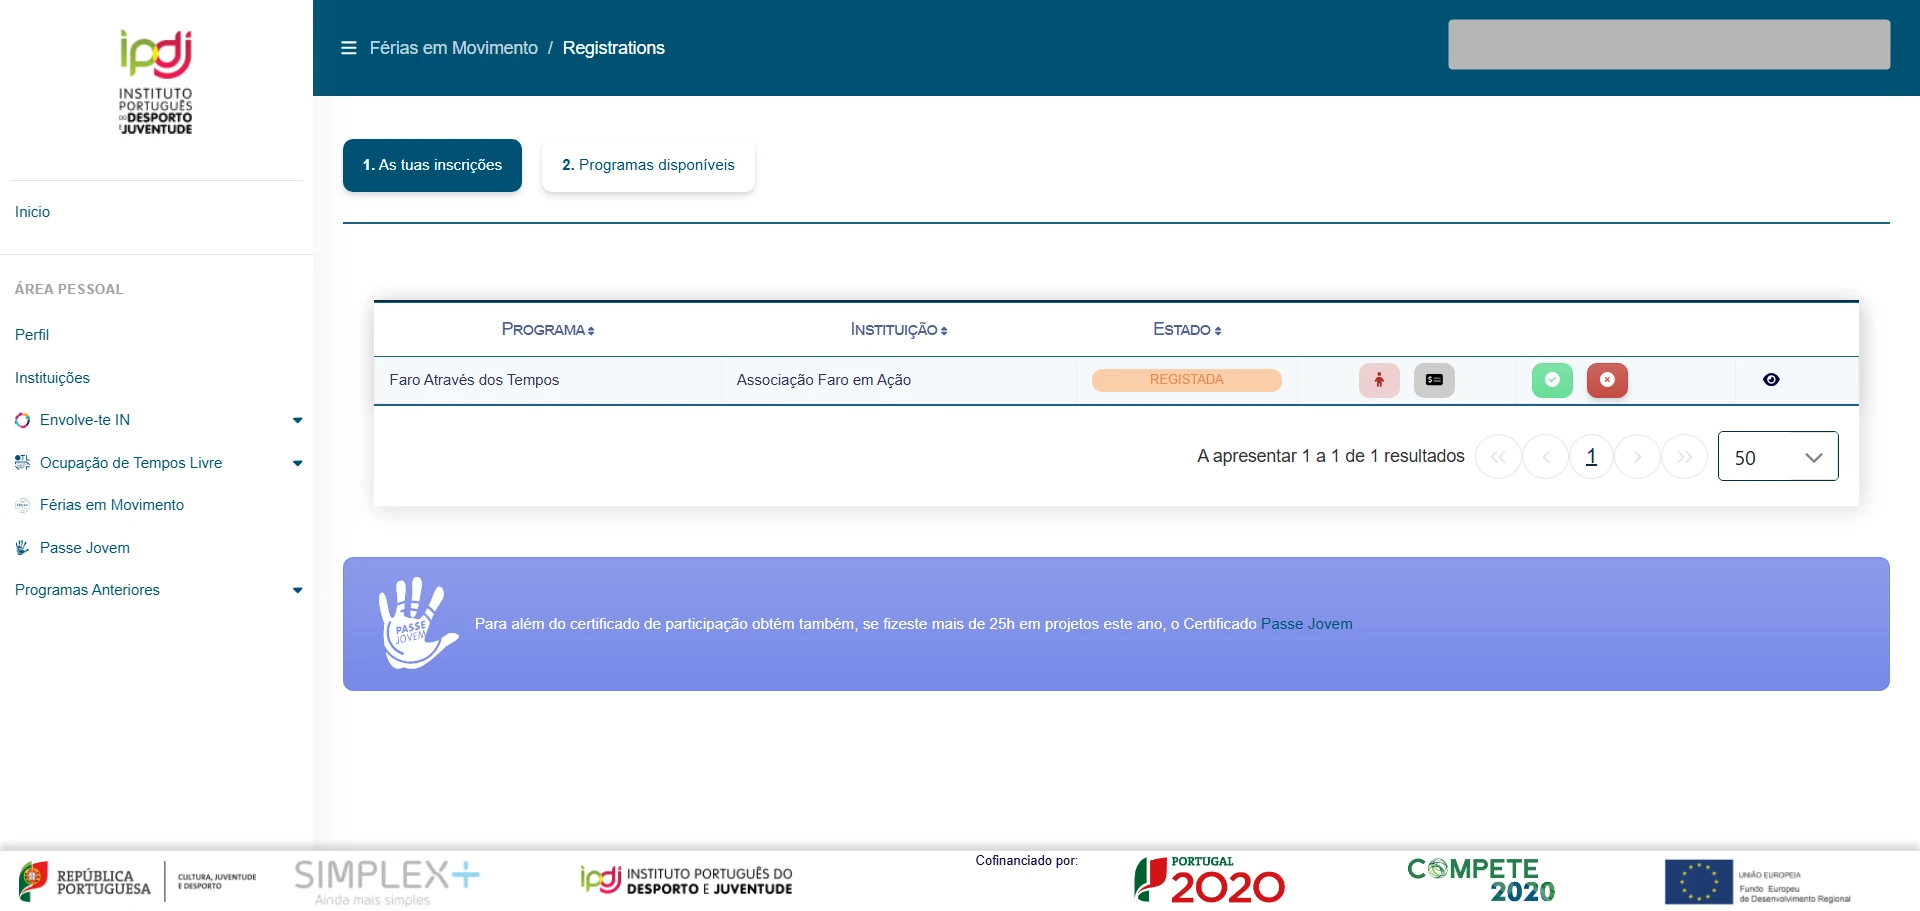Open Envolve-te IN menu item
1920x911 pixels.
tap(85, 420)
